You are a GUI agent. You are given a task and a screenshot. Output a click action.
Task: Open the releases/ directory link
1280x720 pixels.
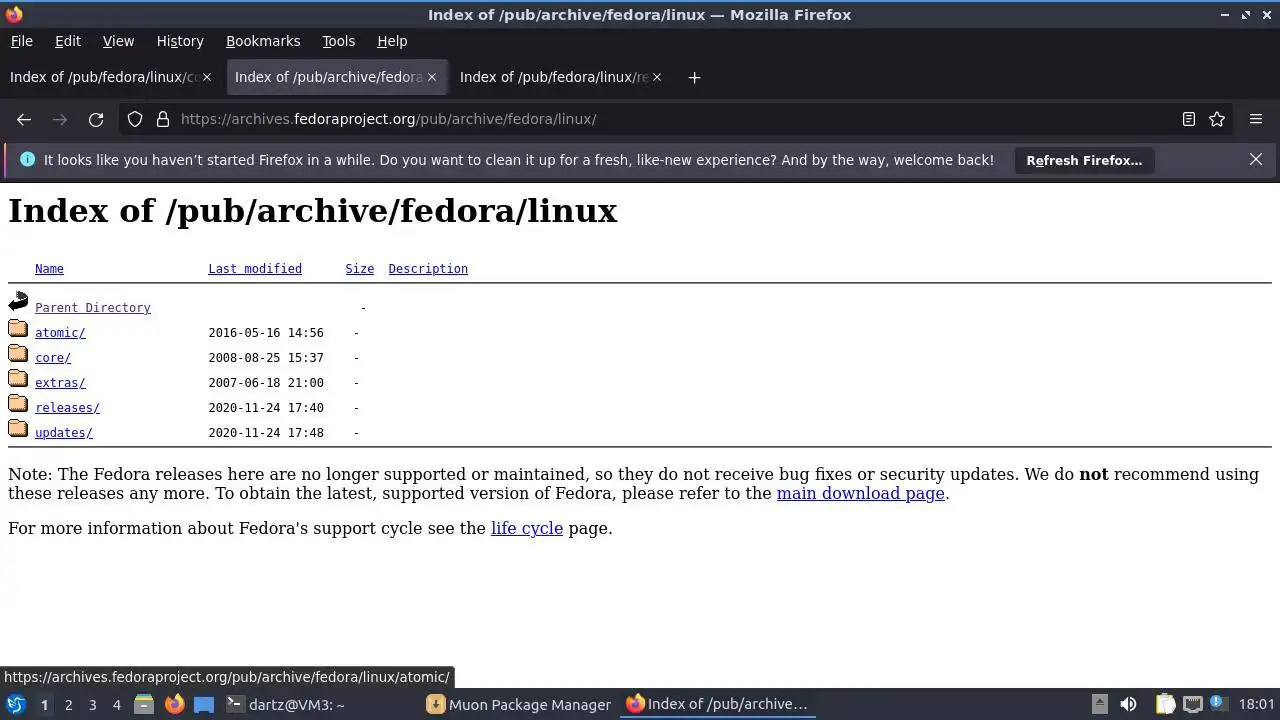pyautogui.click(x=67, y=408)
